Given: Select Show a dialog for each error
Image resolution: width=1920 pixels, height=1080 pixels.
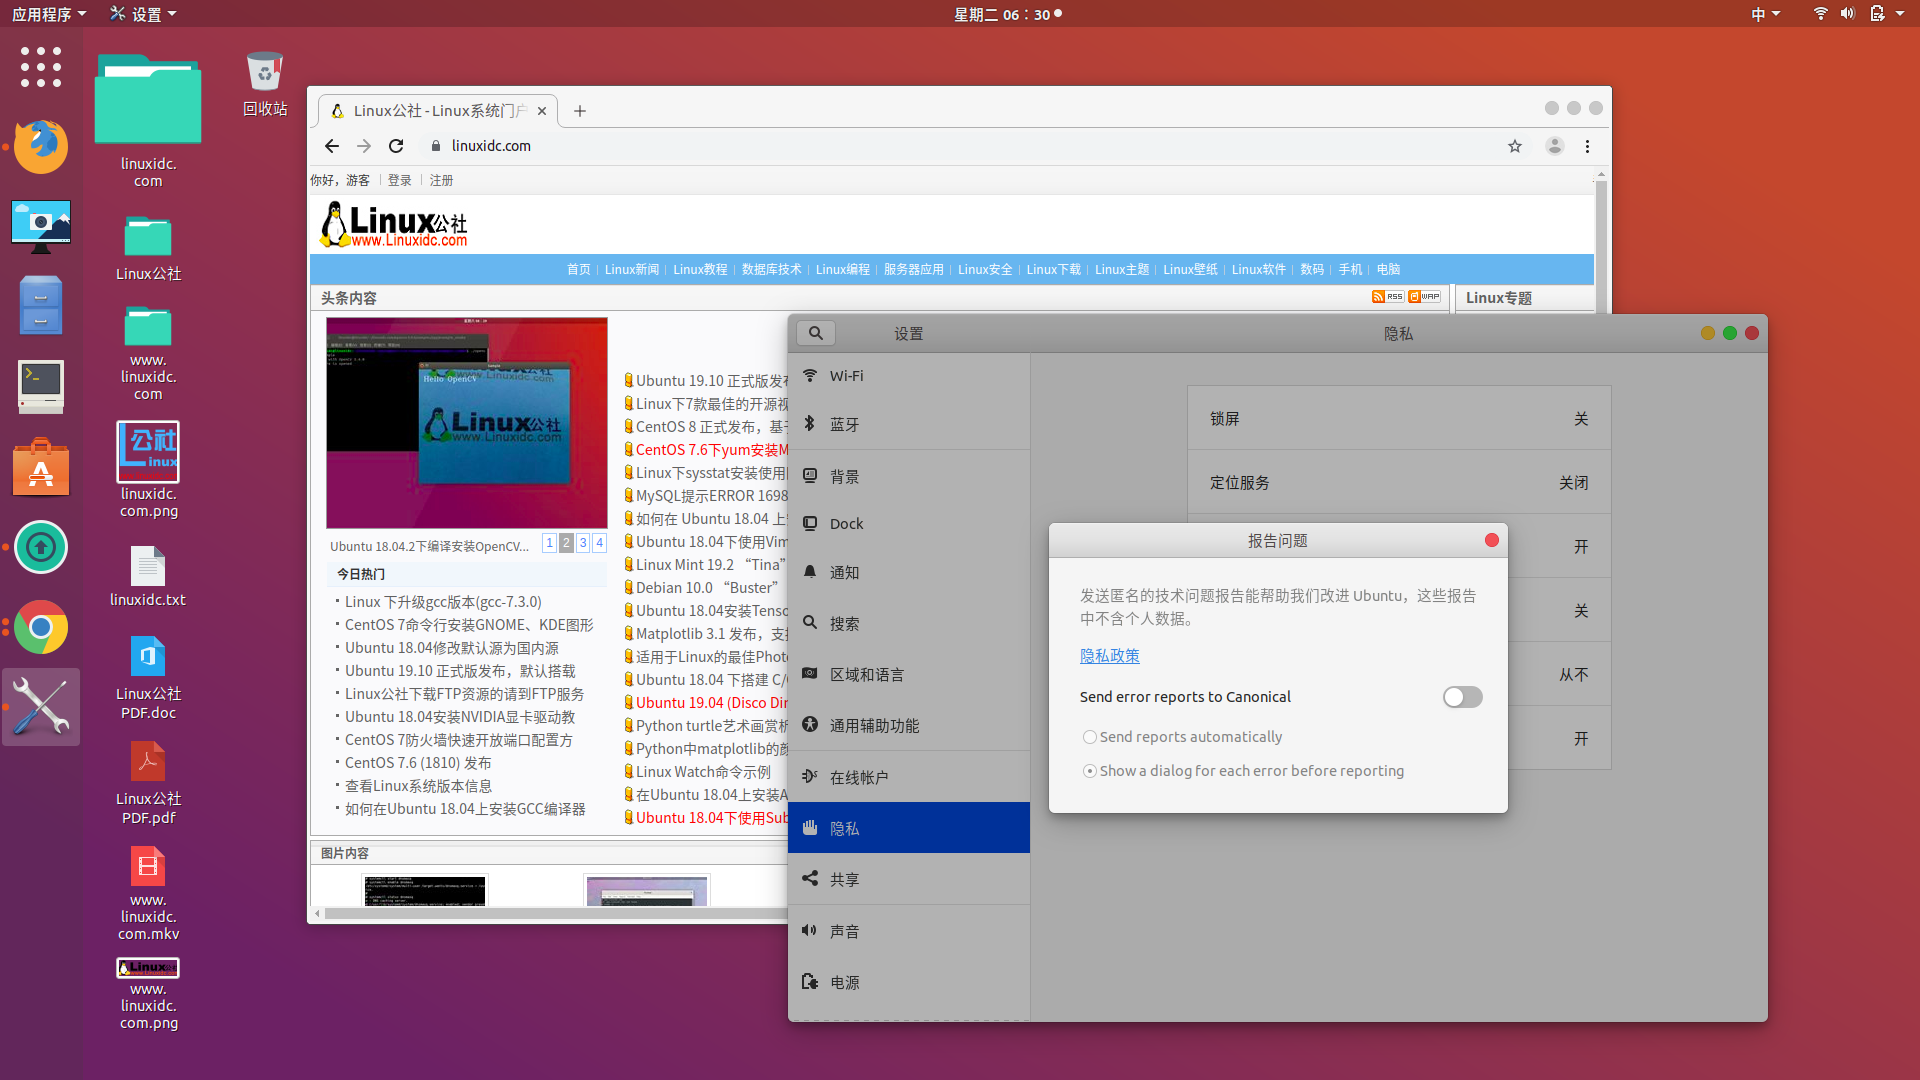Looking at the screenshot, I should coord(1243,771).
